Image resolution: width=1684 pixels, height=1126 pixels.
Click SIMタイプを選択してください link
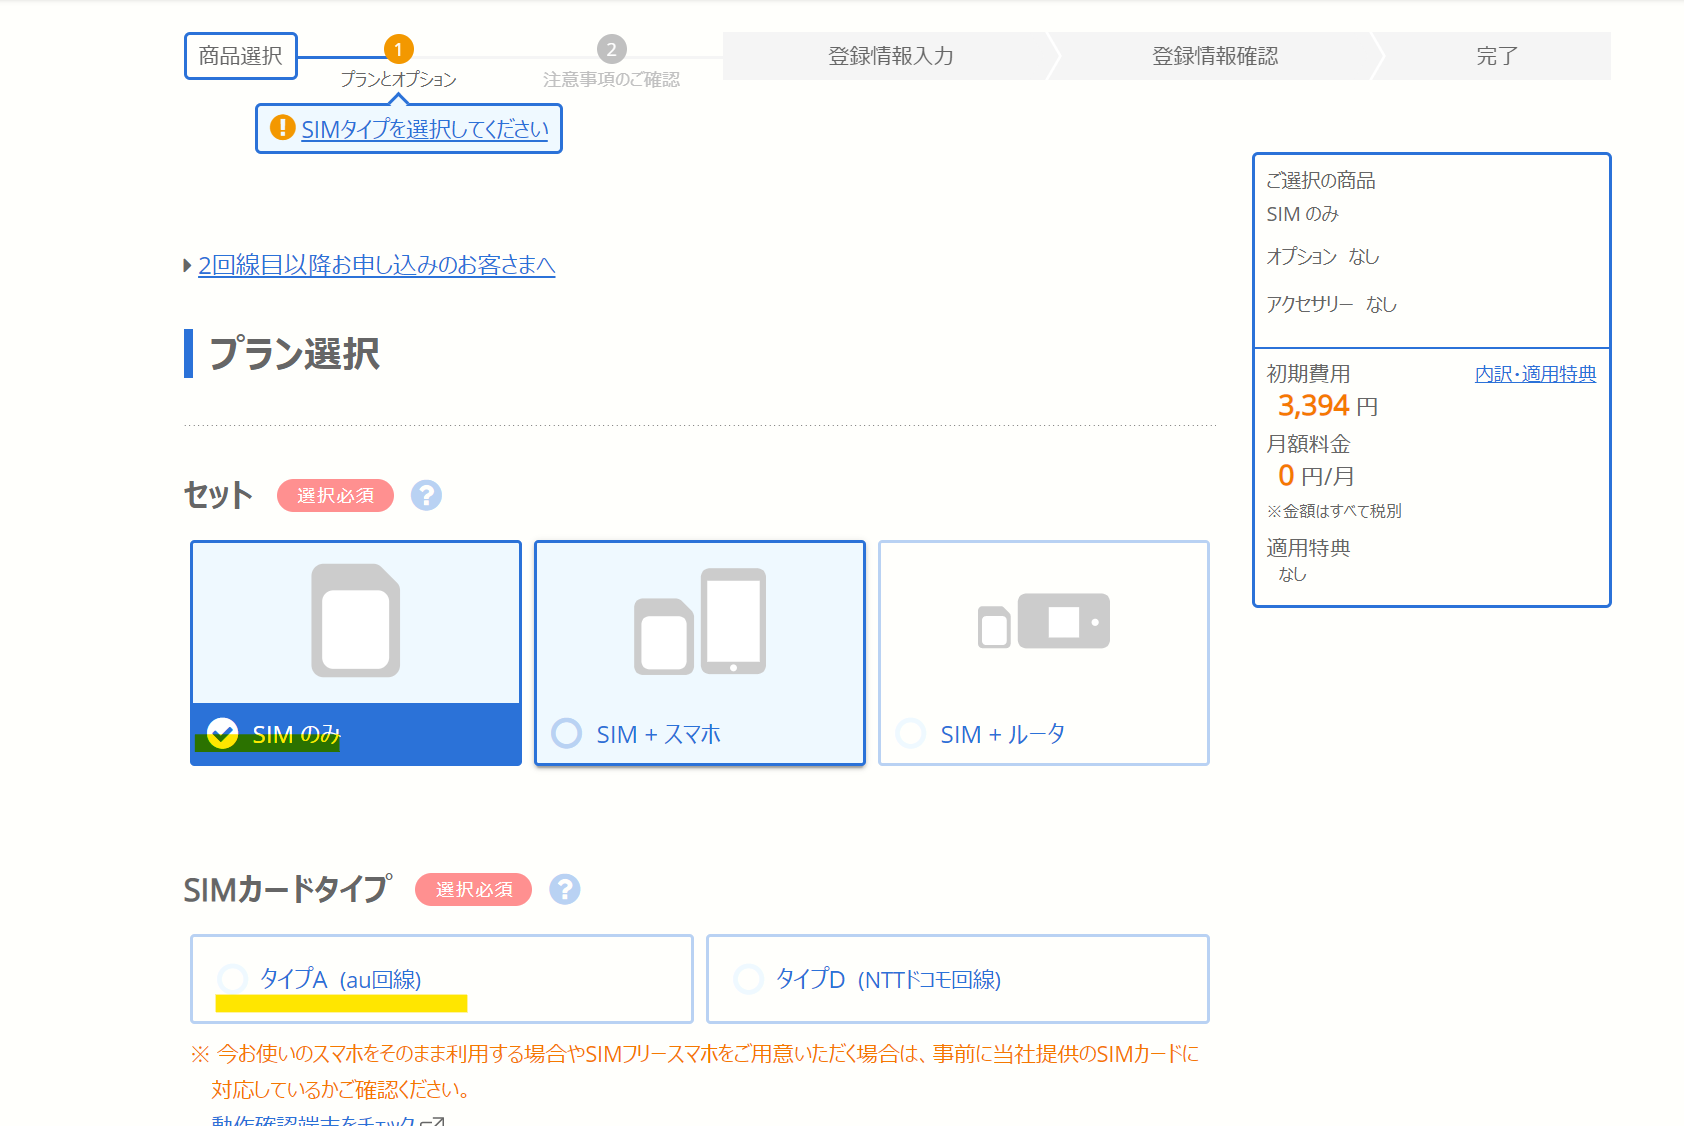point(424,129)
